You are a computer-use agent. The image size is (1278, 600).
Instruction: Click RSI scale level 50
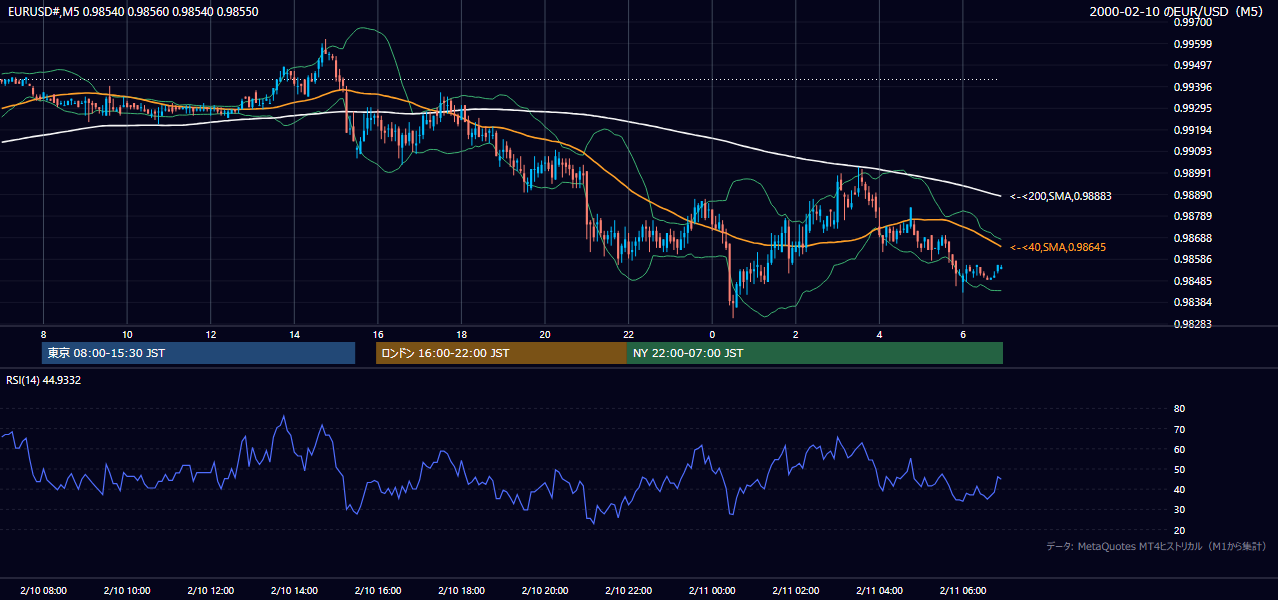pos(1179,469)
